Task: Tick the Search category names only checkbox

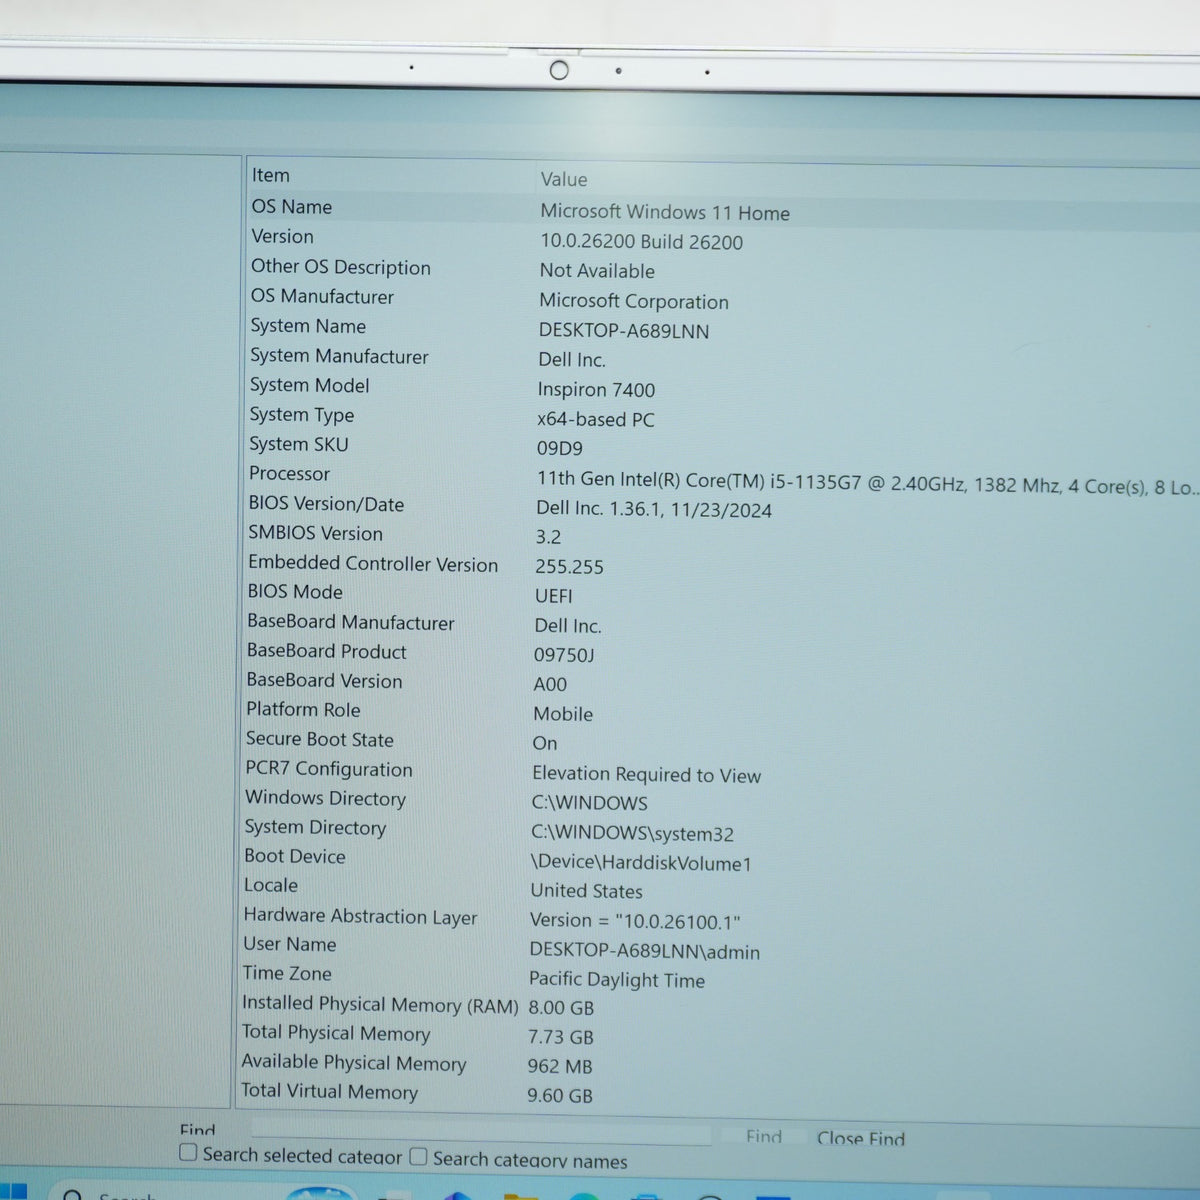Action: [418, 1156]
